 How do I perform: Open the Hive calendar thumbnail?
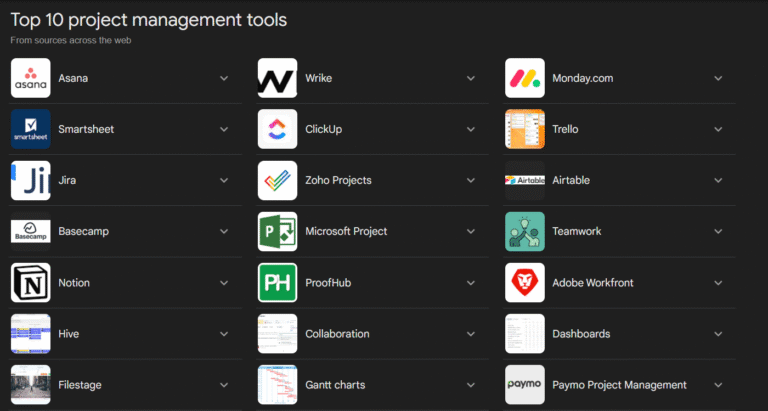(x=30, y=334)
